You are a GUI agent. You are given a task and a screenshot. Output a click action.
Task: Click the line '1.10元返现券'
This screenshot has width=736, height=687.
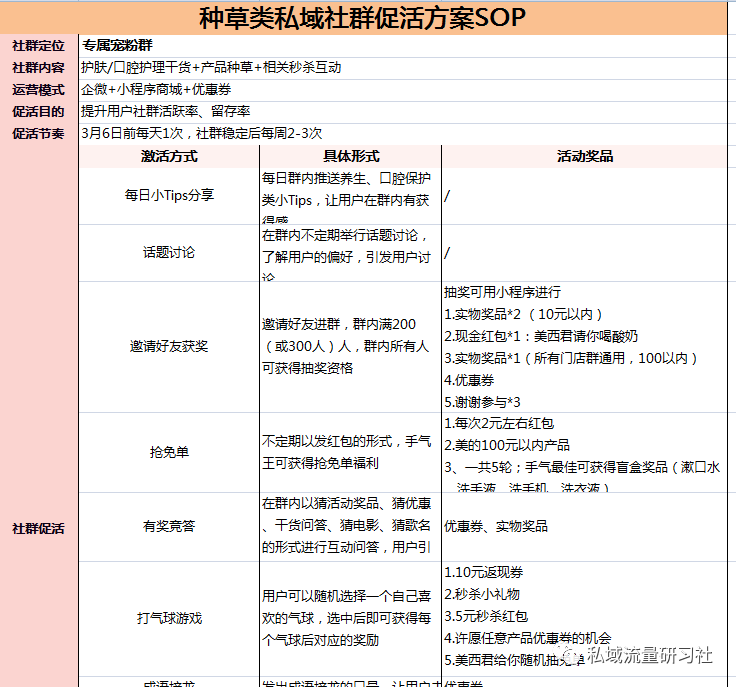coord(483,572)
